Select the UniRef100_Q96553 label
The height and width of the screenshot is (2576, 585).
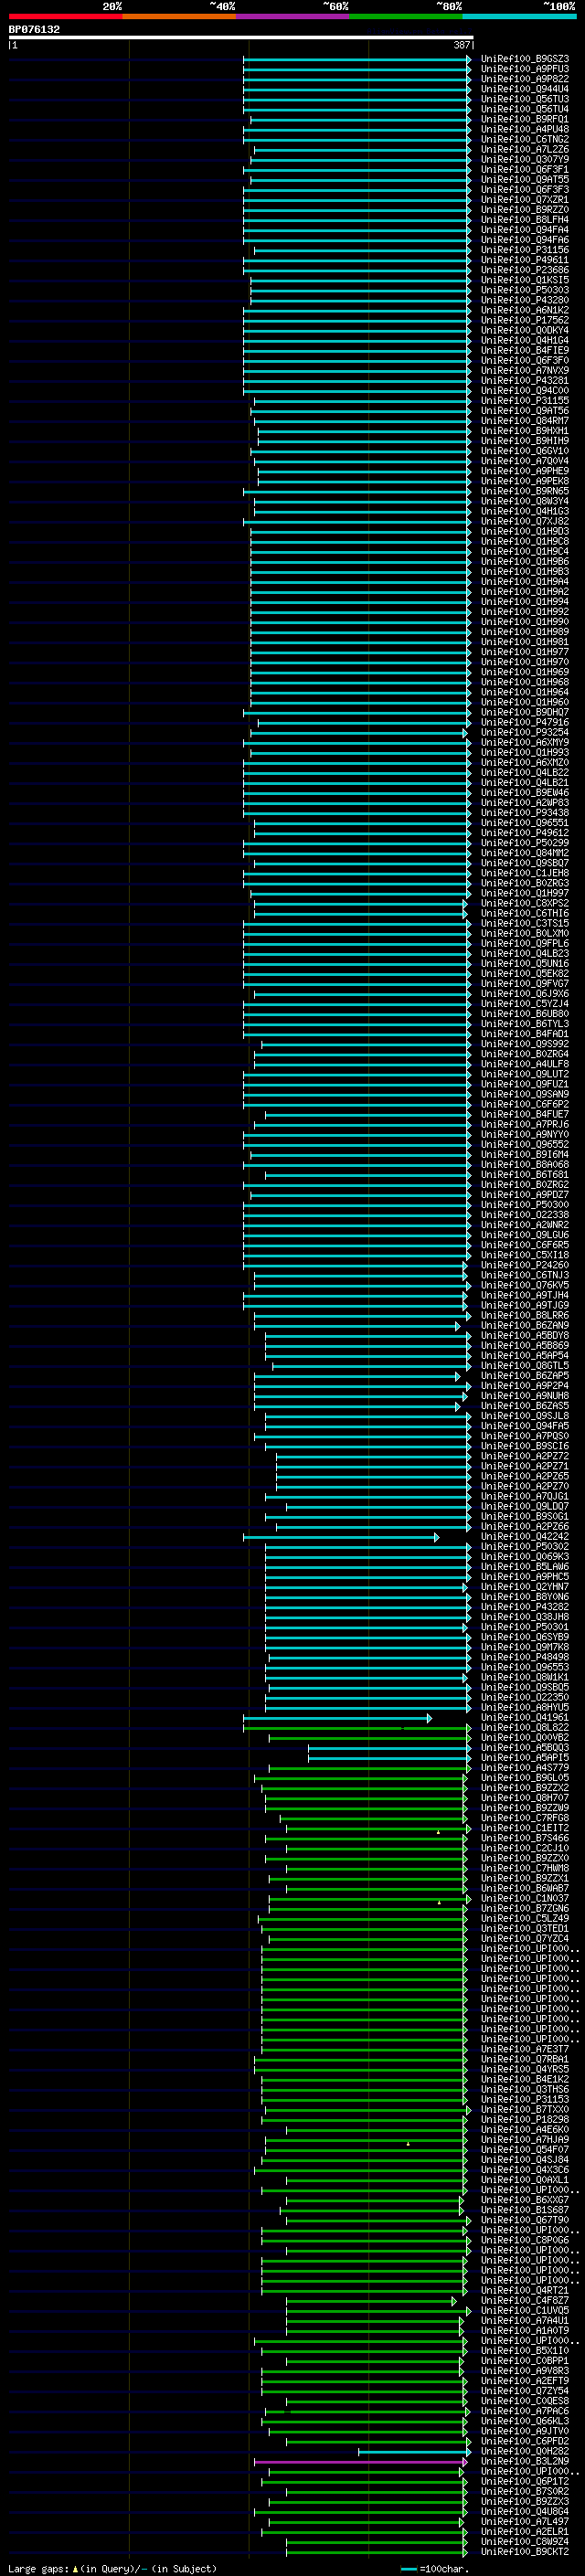(x=525, y=1667)
